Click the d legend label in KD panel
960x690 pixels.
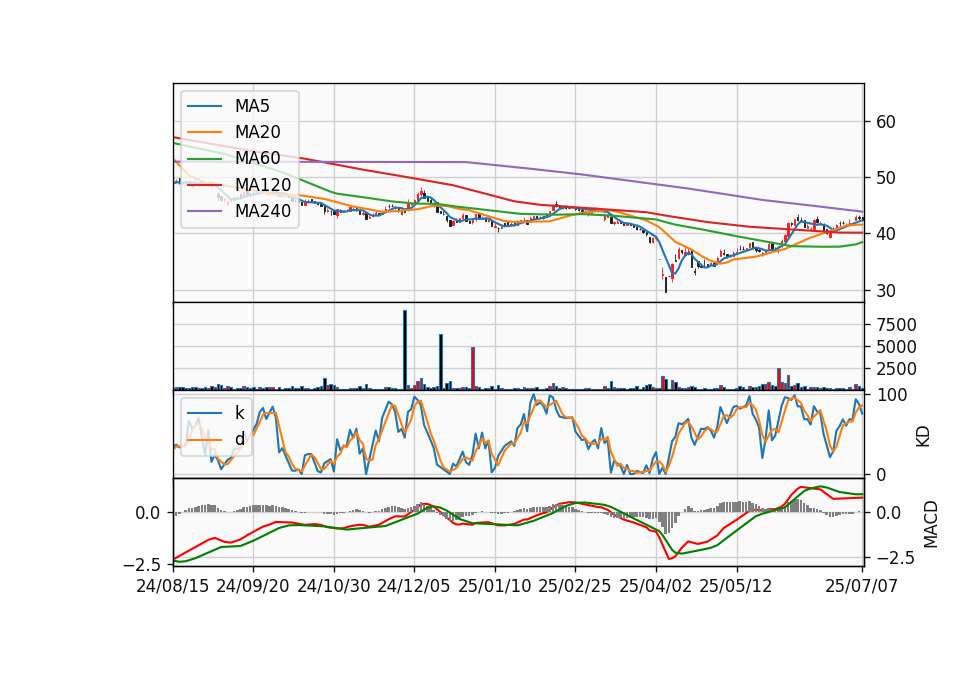click(239, 439)
